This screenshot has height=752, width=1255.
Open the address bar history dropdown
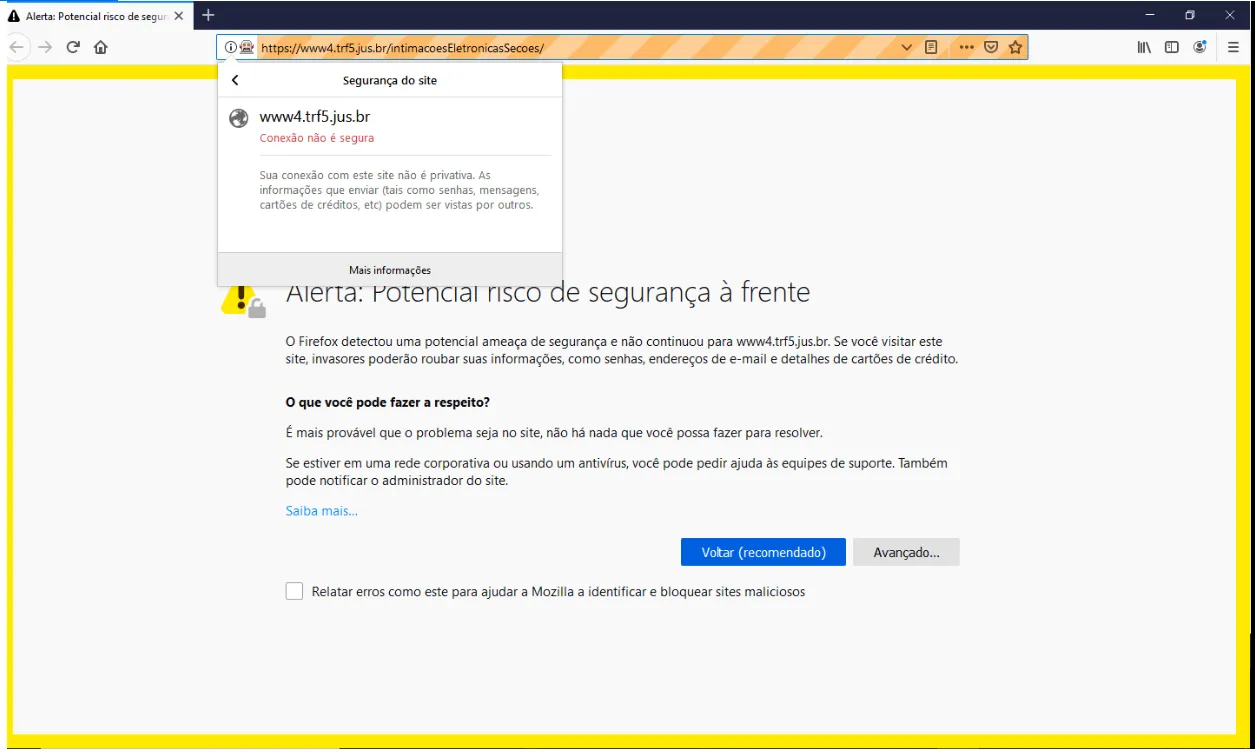pos(907,47)
